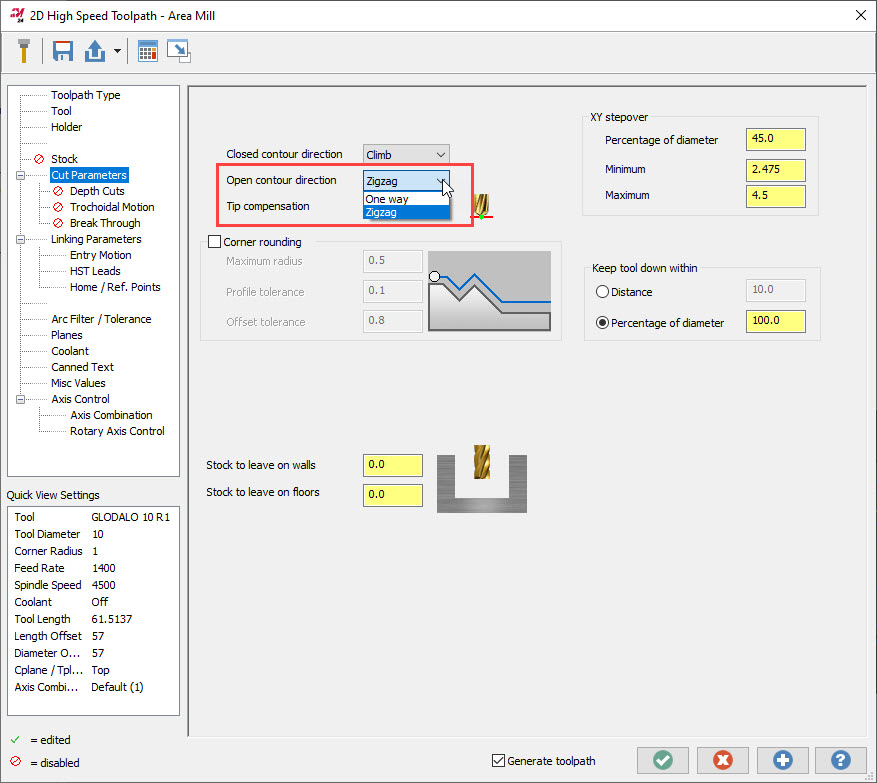Click the tool manager hammer icon

click(23, 51)
